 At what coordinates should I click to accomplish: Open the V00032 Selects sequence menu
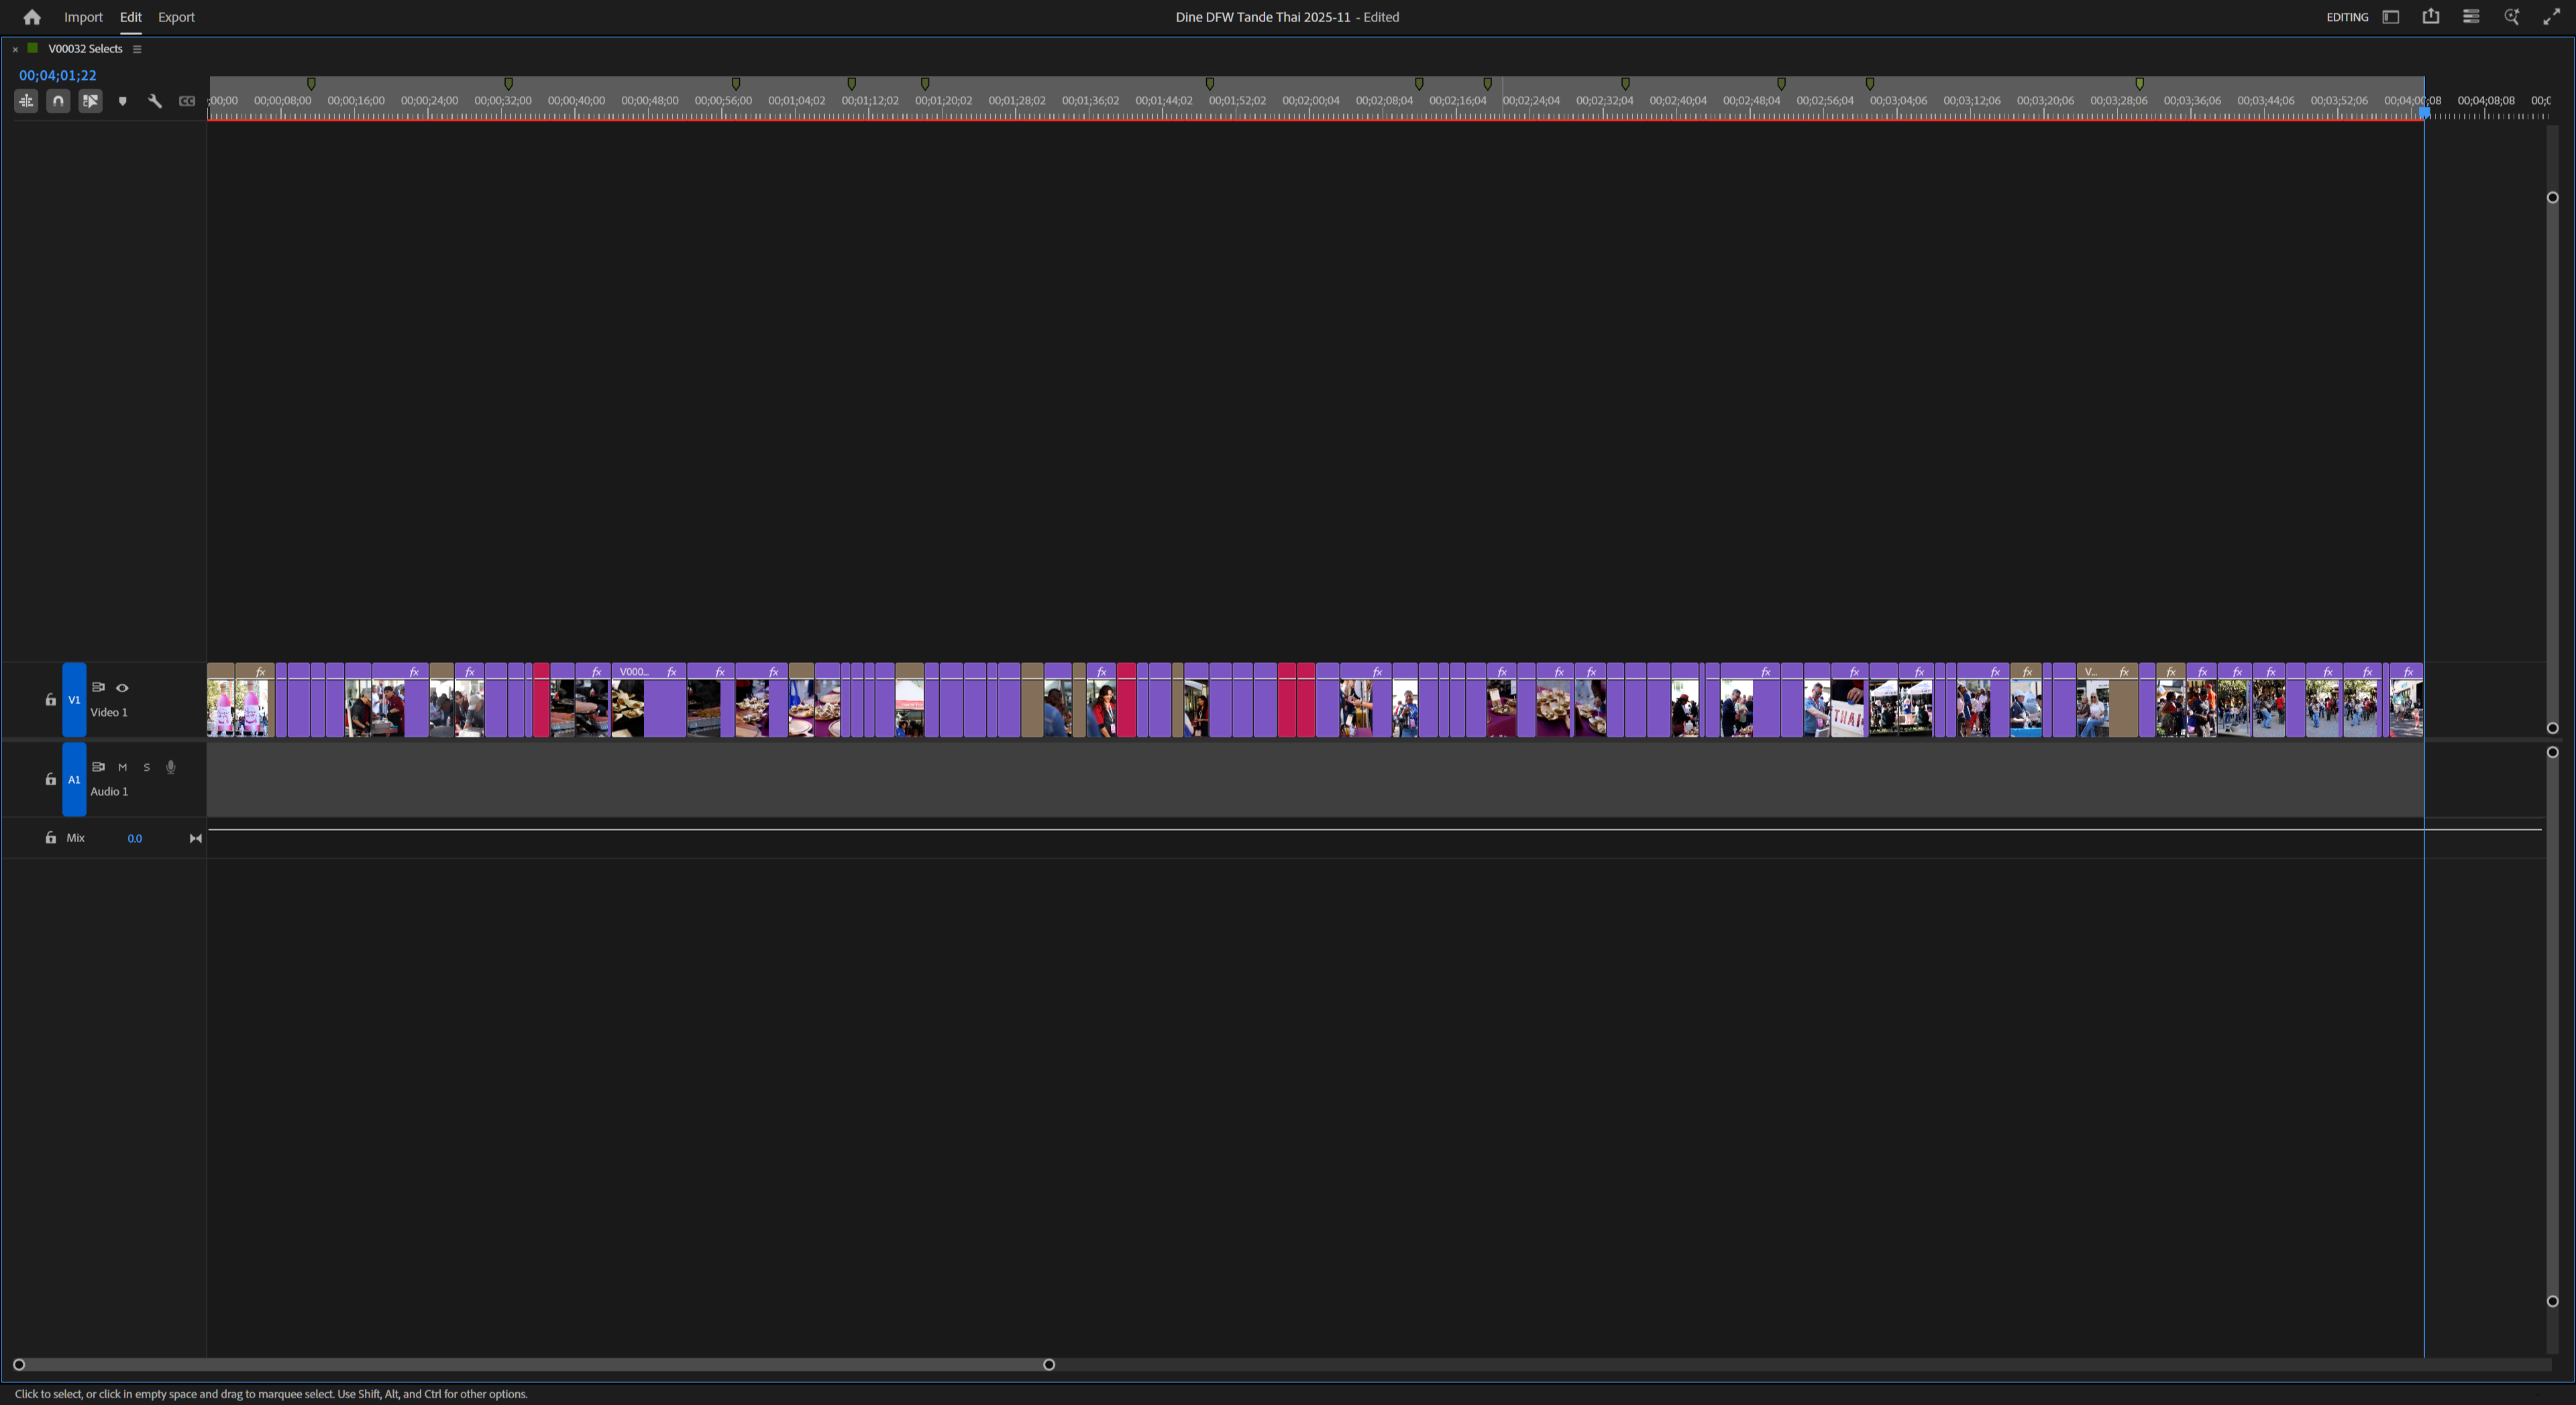[x=137, y=48]
